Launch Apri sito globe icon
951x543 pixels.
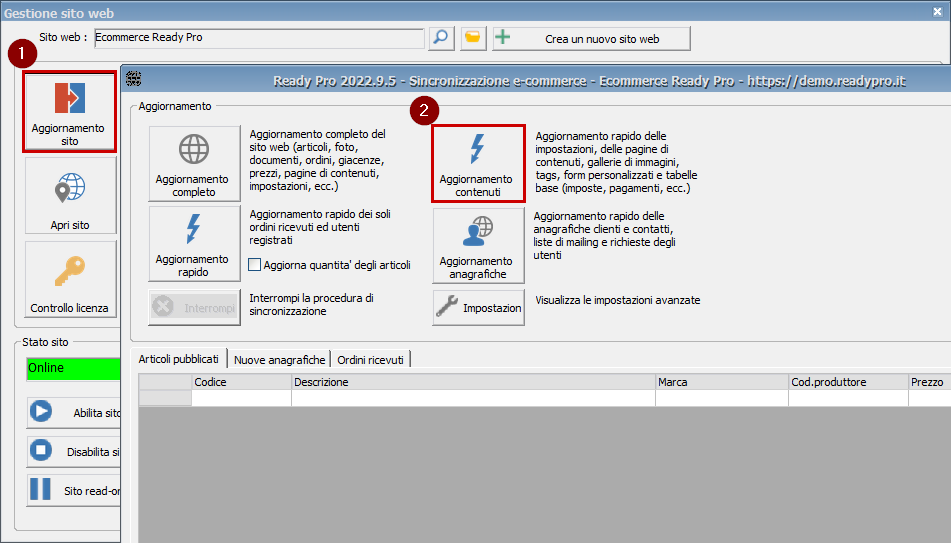pyautogui.click(x=70, y=195)
